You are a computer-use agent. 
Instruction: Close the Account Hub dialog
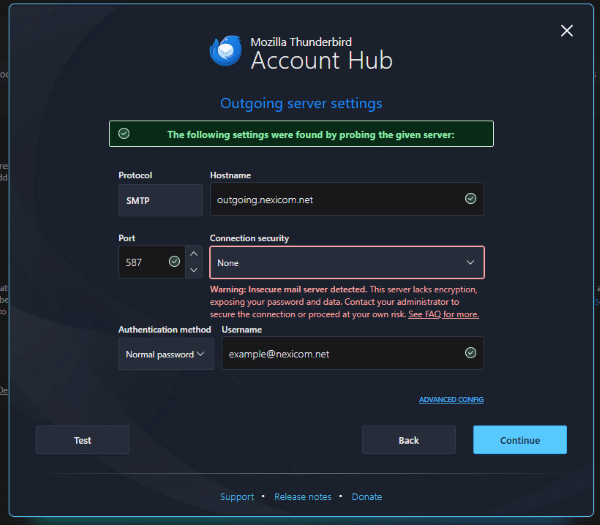(x=567, y=31)
